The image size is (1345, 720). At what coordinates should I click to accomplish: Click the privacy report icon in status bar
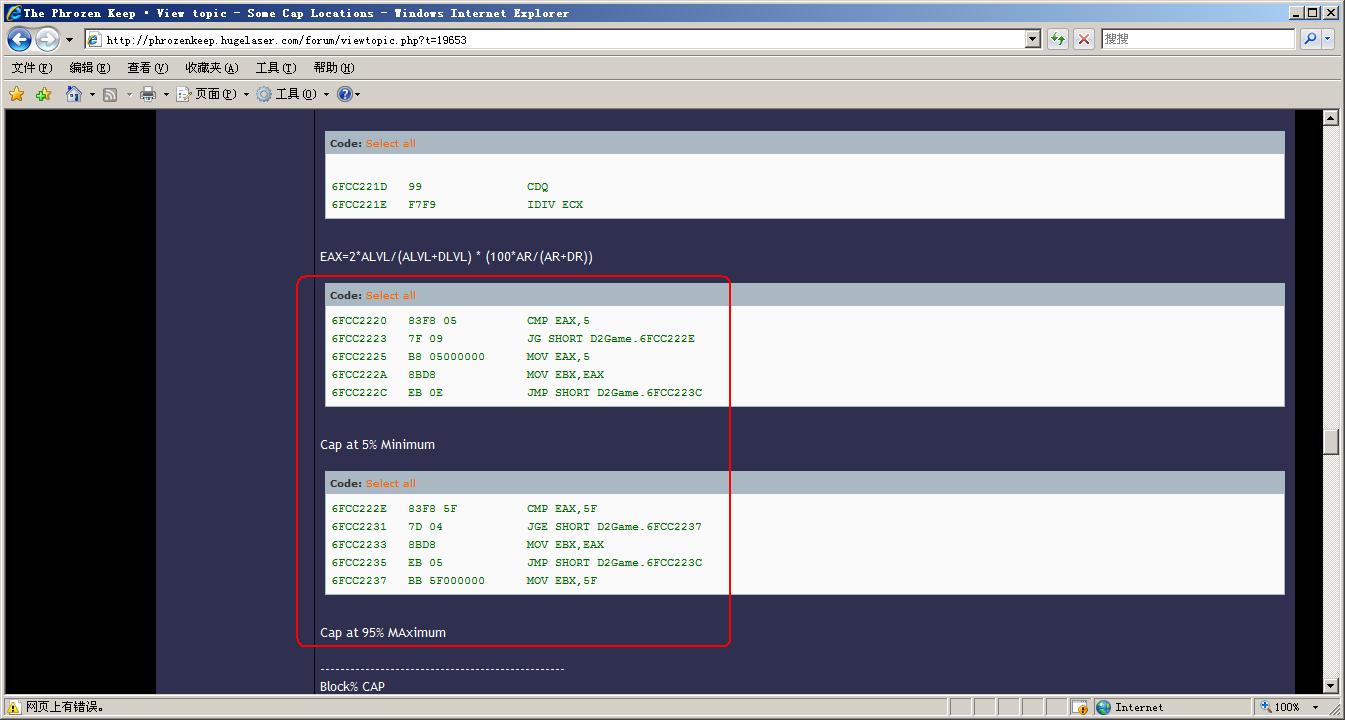(x=1078, y=707)
